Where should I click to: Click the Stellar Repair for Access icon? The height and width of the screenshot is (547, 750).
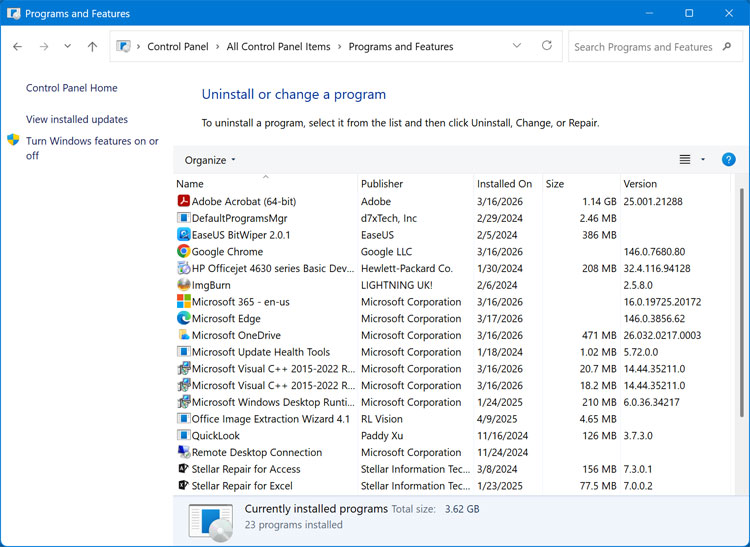(184, 469)
